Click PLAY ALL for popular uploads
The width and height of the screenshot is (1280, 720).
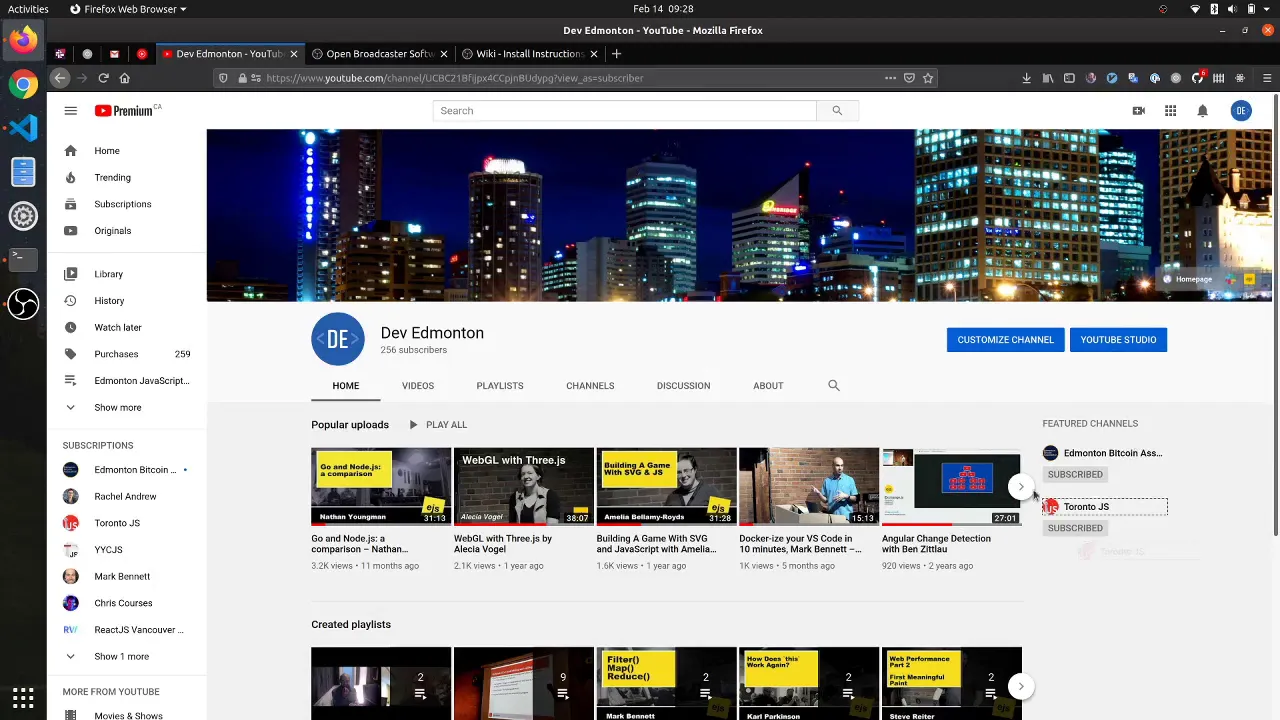click(x=438, y=425)
